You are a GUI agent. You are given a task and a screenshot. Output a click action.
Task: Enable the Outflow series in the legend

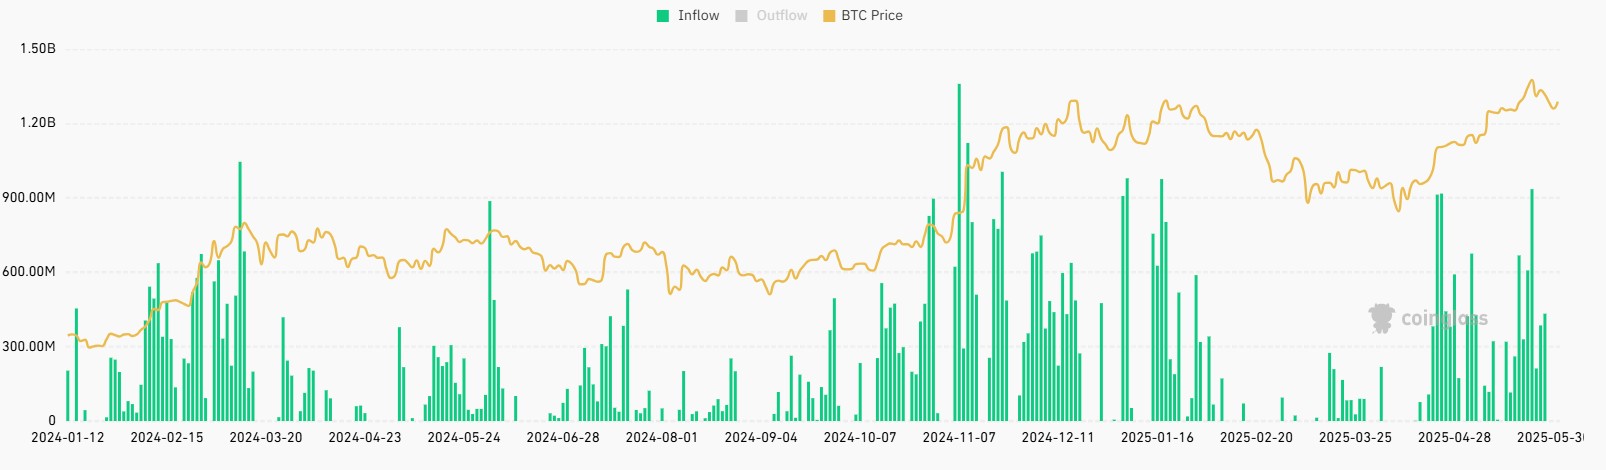pyautogui.click(x=782, y=16)
